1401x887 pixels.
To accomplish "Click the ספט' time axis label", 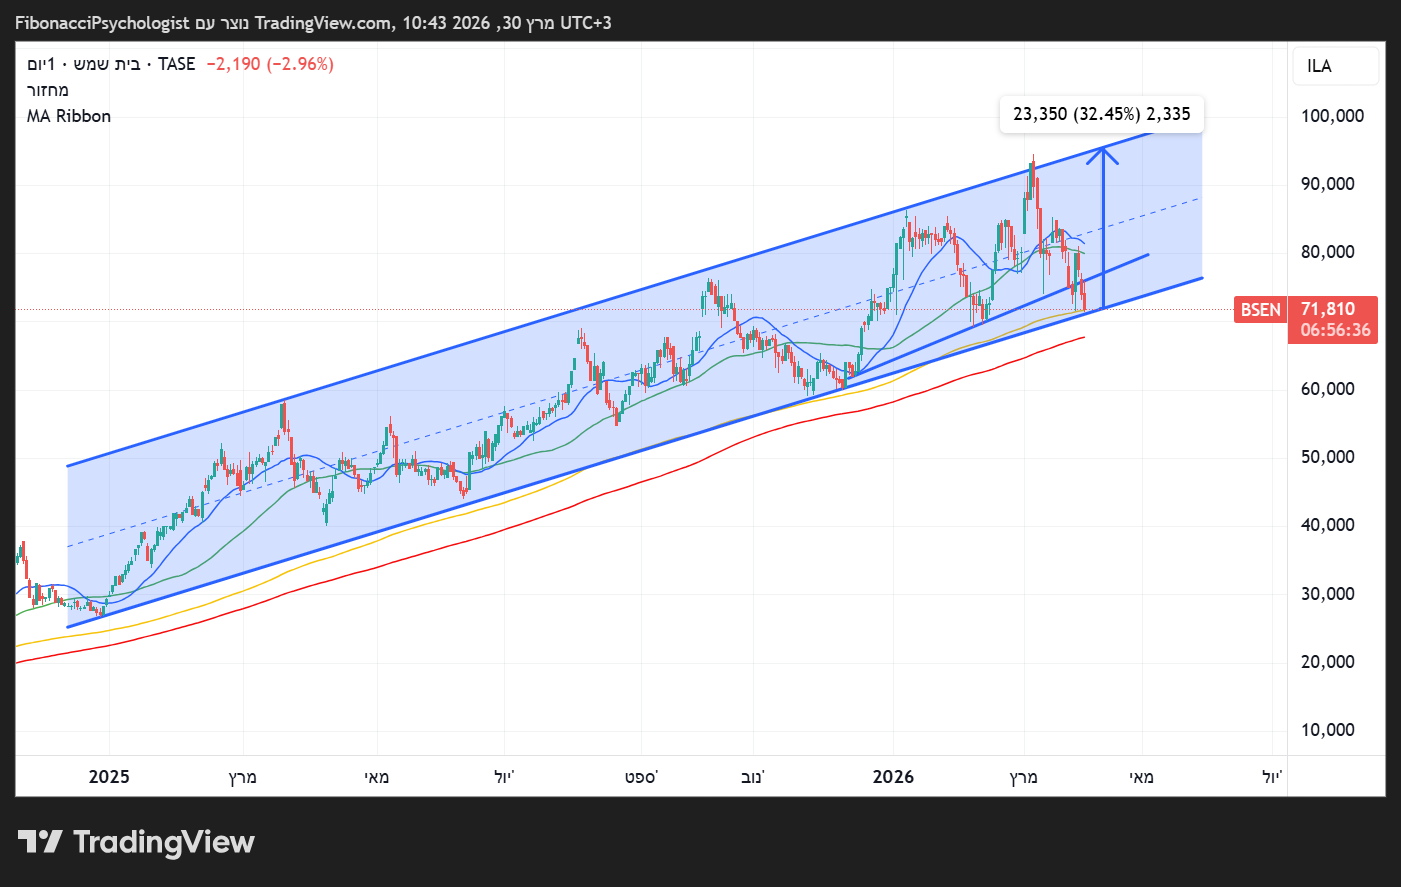I will [642, 777].
